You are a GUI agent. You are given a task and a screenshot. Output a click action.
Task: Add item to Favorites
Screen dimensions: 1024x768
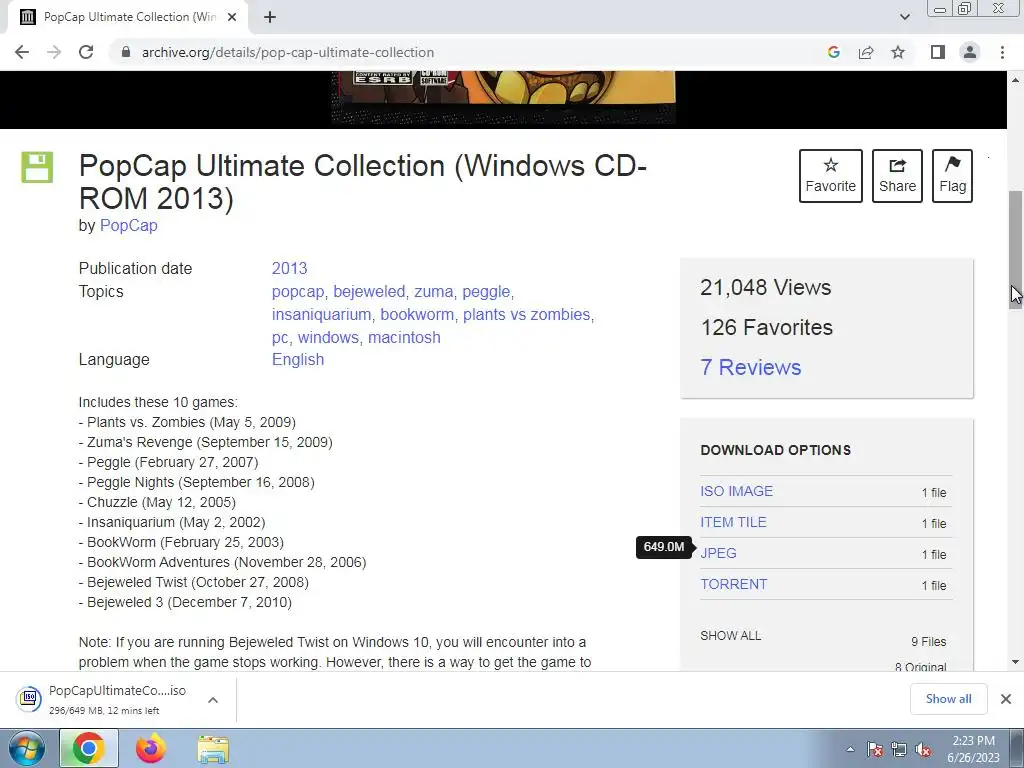pyautogui.click(x=831, y=176)
